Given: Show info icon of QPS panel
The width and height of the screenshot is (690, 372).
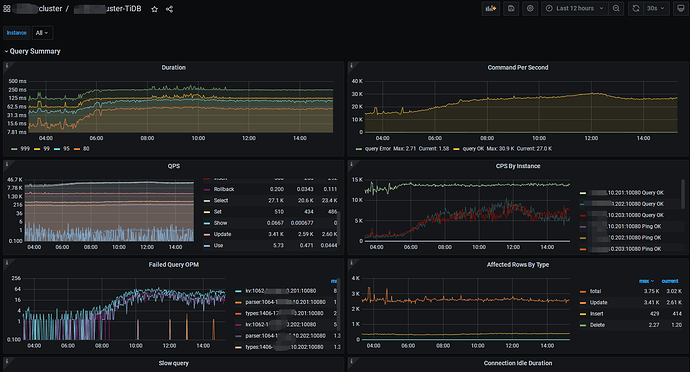Looking at the screenshot, I should (7, 164).
